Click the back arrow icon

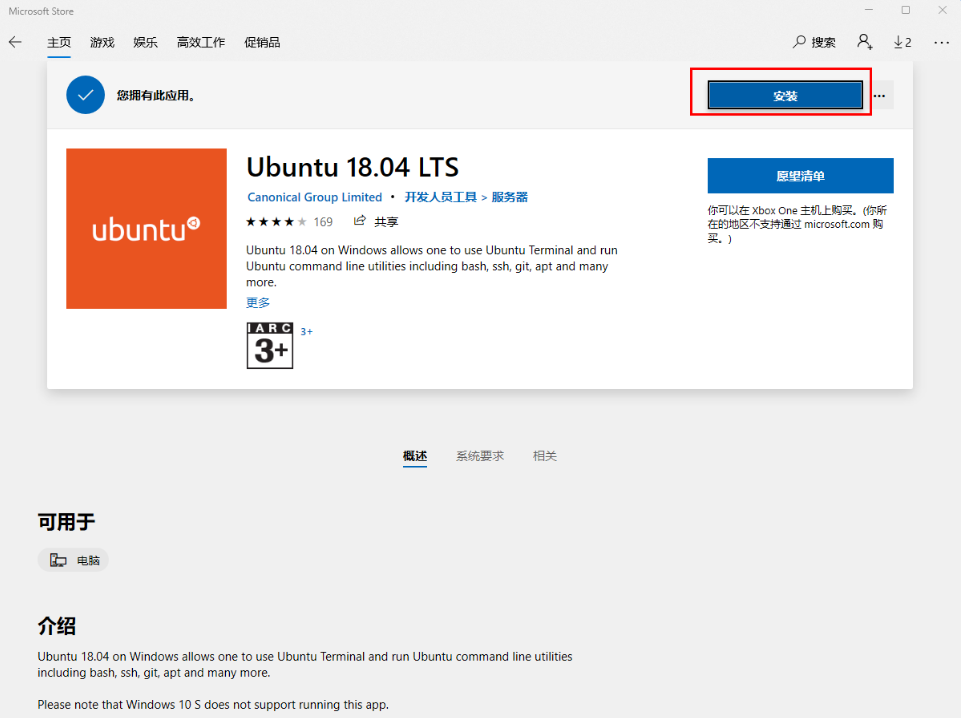pos(15,42)
